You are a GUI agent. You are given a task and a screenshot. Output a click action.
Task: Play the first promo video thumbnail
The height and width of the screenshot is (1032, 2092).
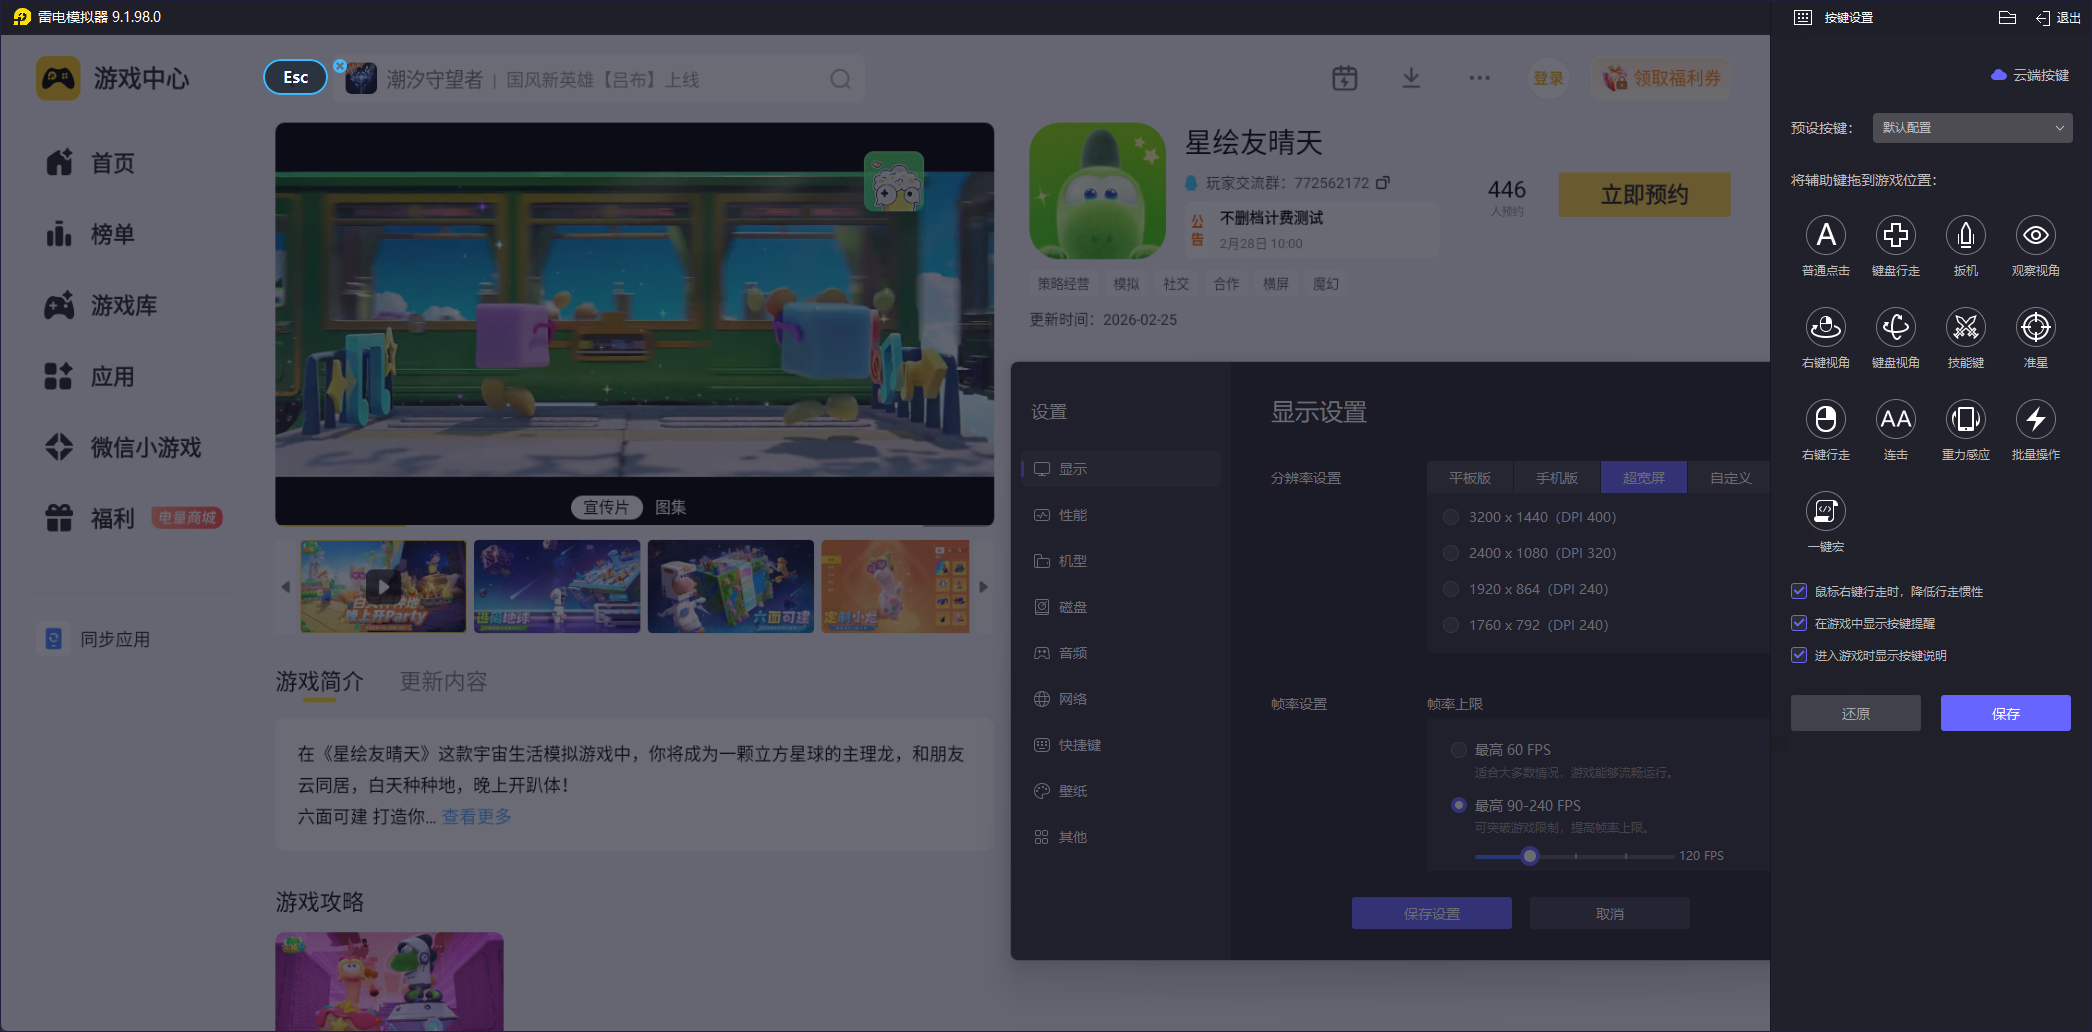(383, 586)
